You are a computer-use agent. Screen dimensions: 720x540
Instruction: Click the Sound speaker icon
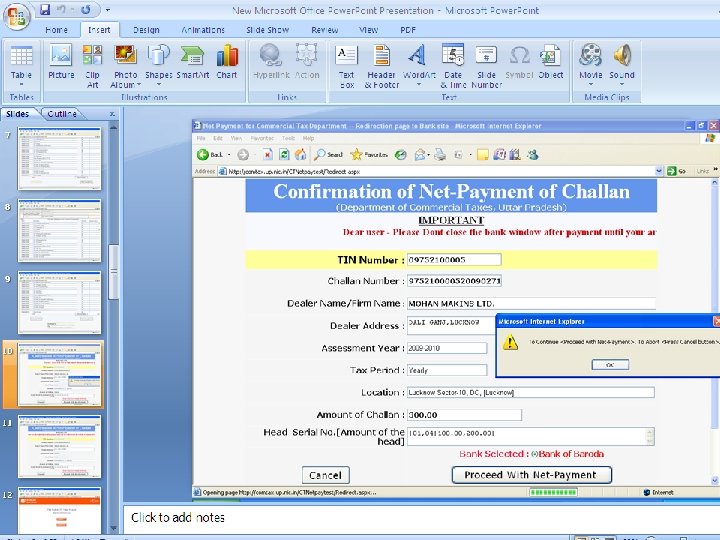click(x=622, y=55)
